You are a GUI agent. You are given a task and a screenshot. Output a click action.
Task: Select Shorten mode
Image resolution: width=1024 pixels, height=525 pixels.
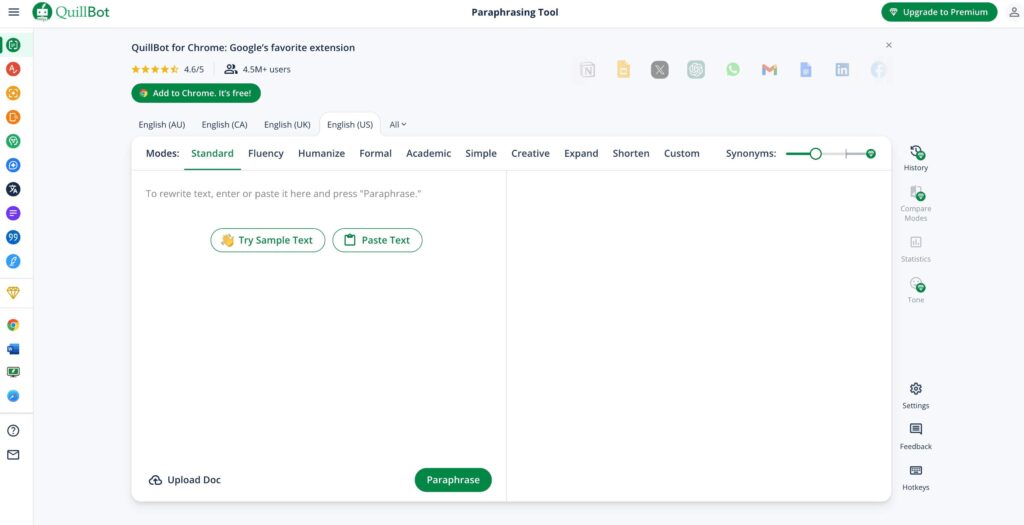coord(631,153)
